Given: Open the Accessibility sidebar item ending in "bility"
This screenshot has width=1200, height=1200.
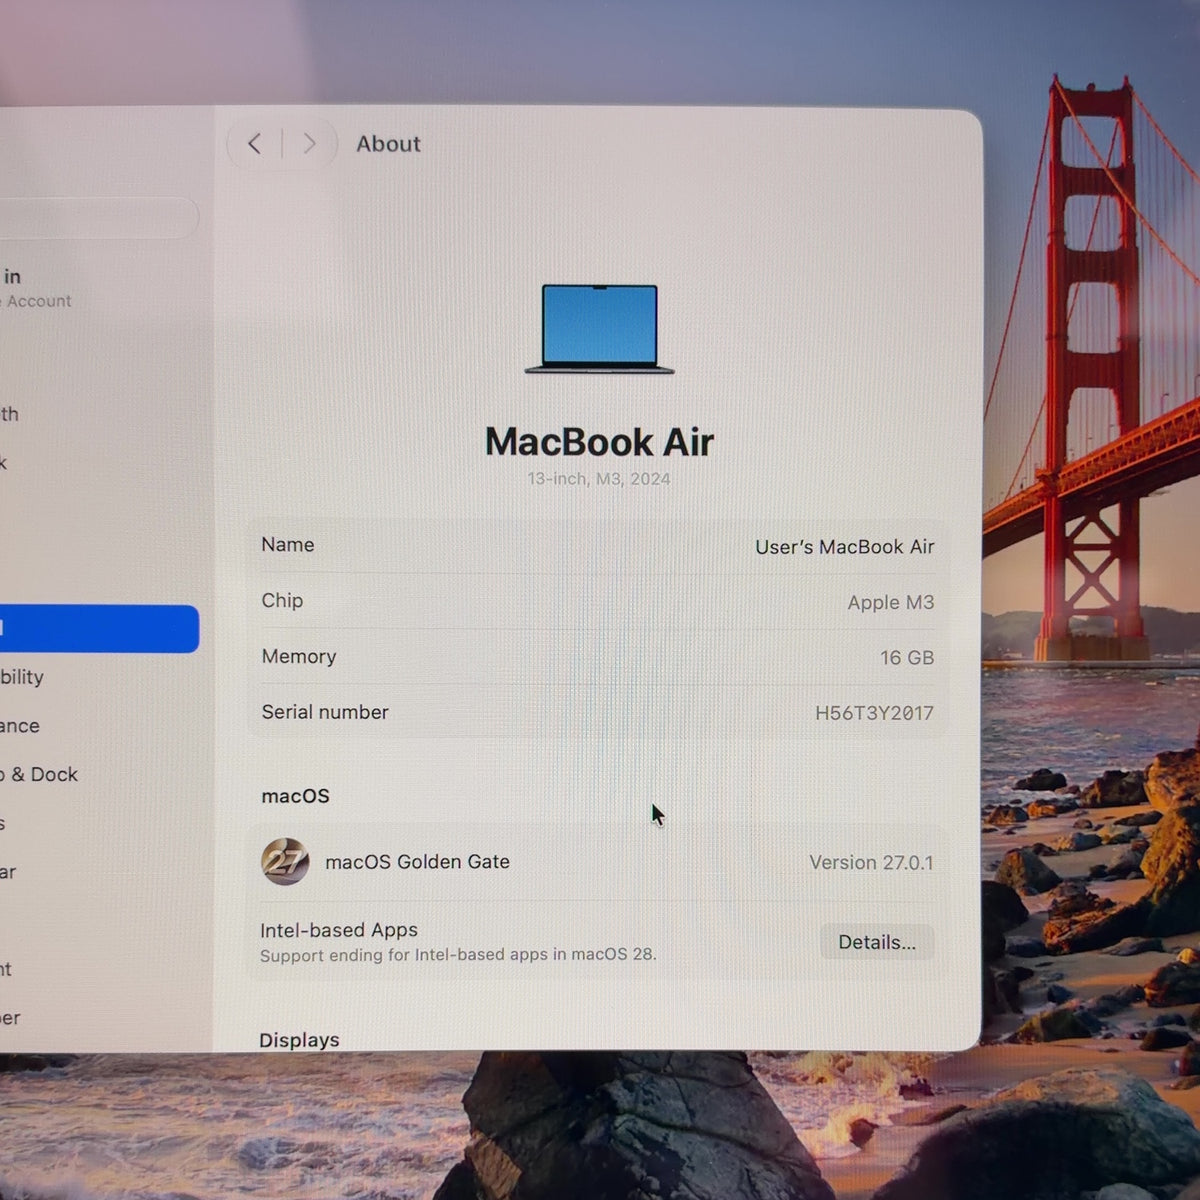Looking at the screenshot, I should pyautogui.click(x=22, y=677).
